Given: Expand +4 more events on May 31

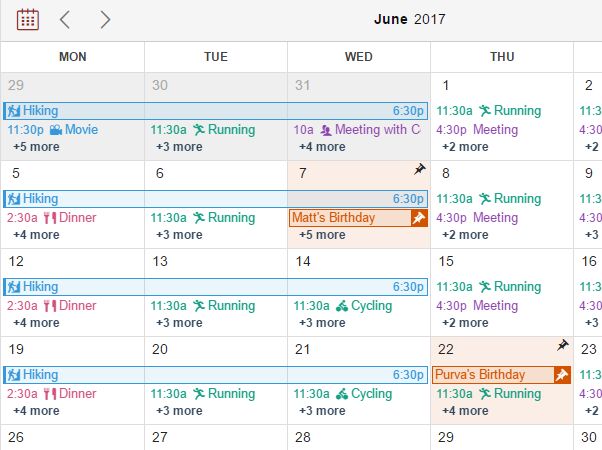Looking at the screenshot, I should (322, 147).
